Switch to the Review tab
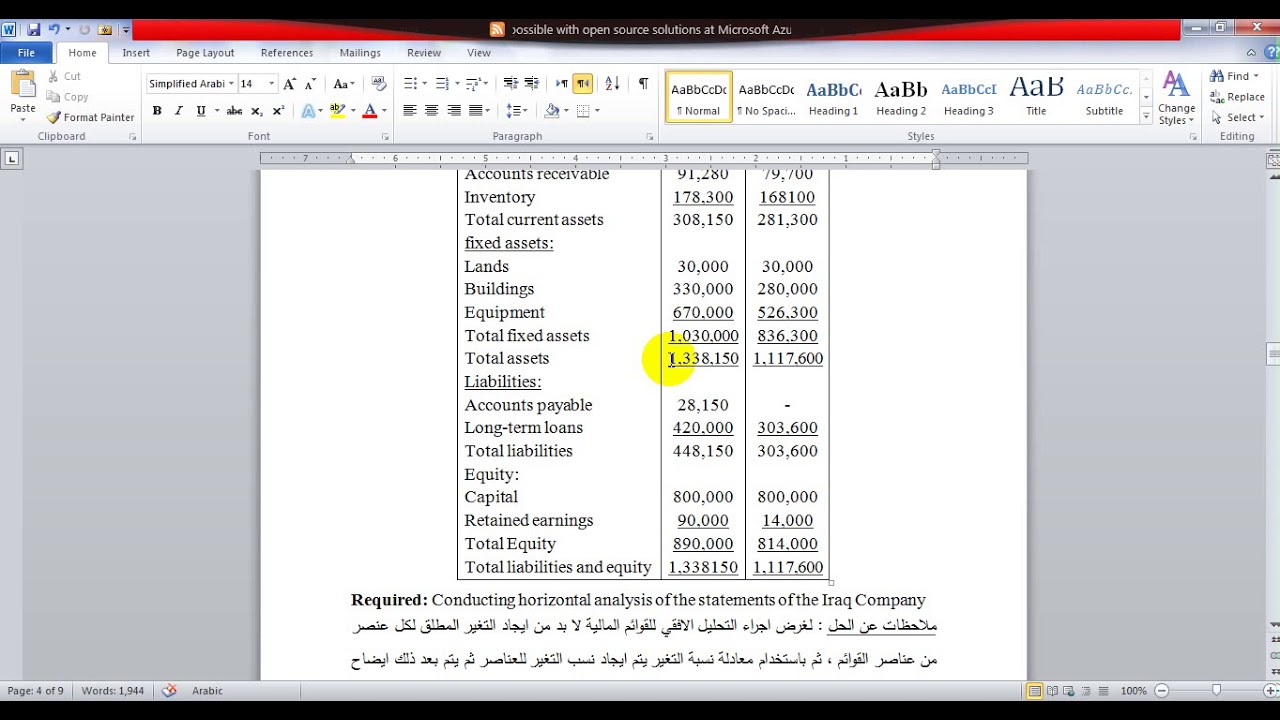1280x720 pixels. coord(424,53)
